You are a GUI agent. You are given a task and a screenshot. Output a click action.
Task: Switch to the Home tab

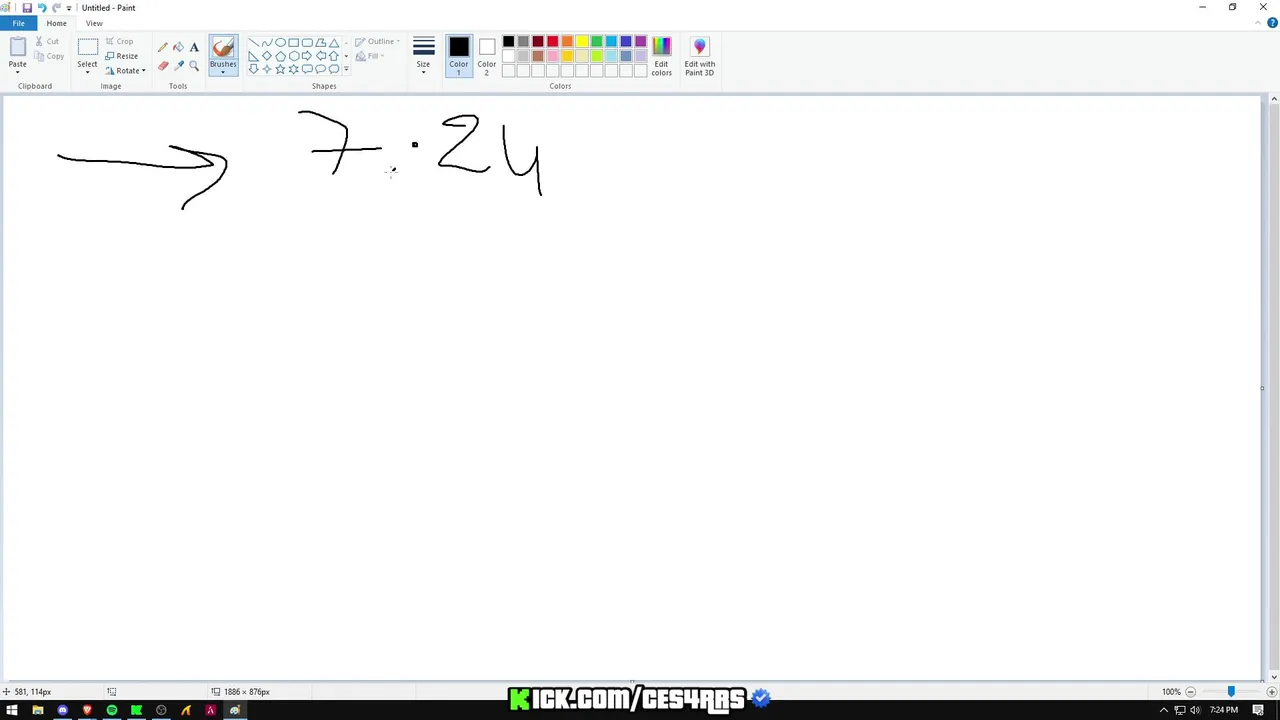pos(56,23)
